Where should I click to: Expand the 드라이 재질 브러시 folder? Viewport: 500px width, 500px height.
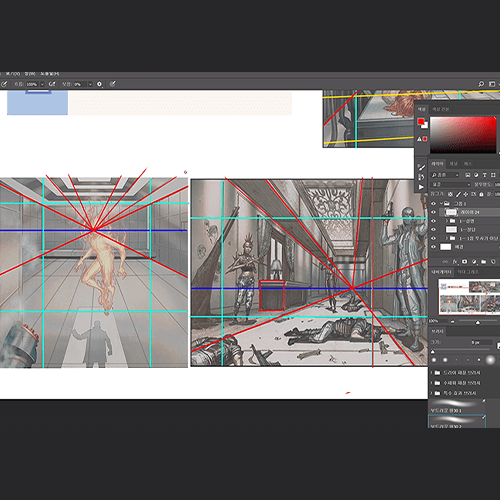click(x=431, y=372)
